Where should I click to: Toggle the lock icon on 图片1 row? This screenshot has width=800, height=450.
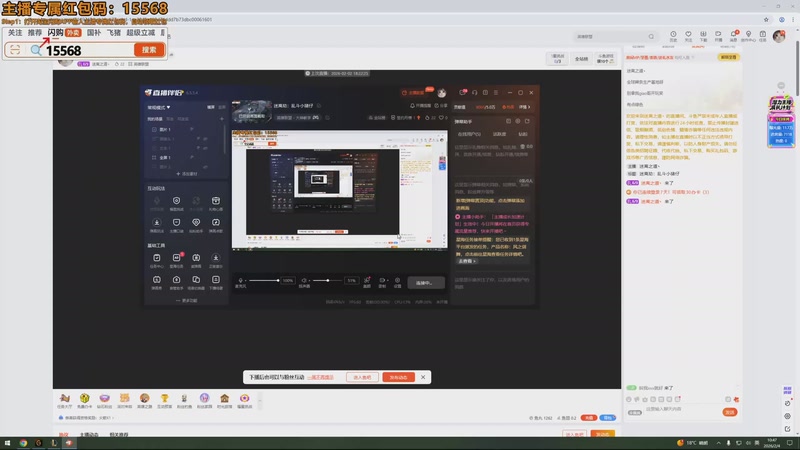(x=191, y=130)
